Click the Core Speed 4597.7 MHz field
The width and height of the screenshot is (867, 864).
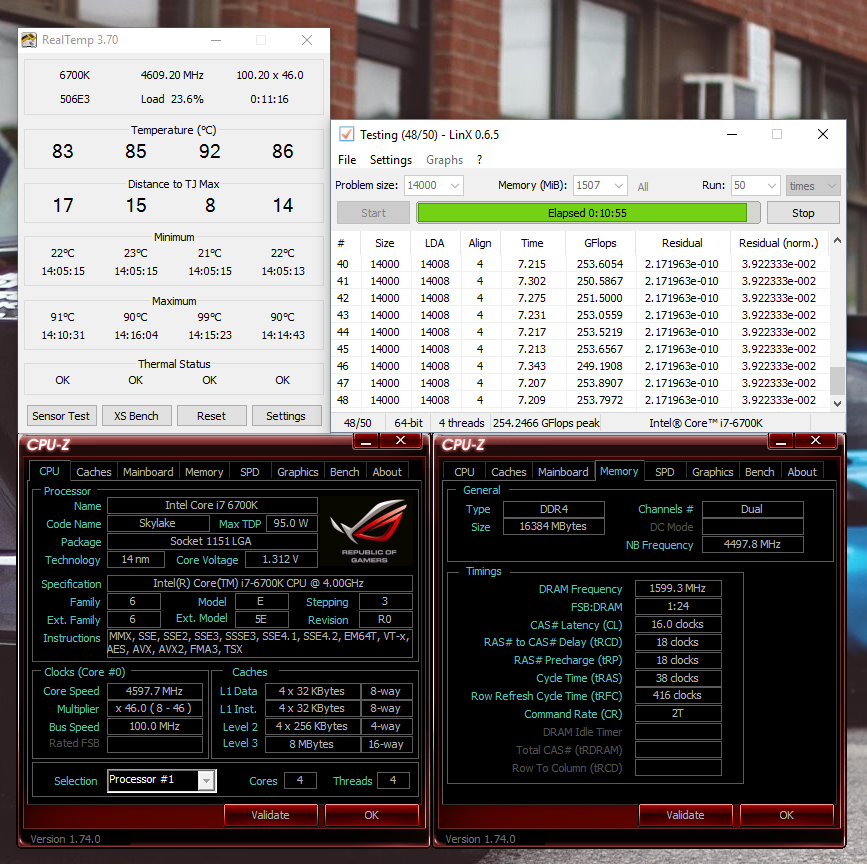coord(154,691)
